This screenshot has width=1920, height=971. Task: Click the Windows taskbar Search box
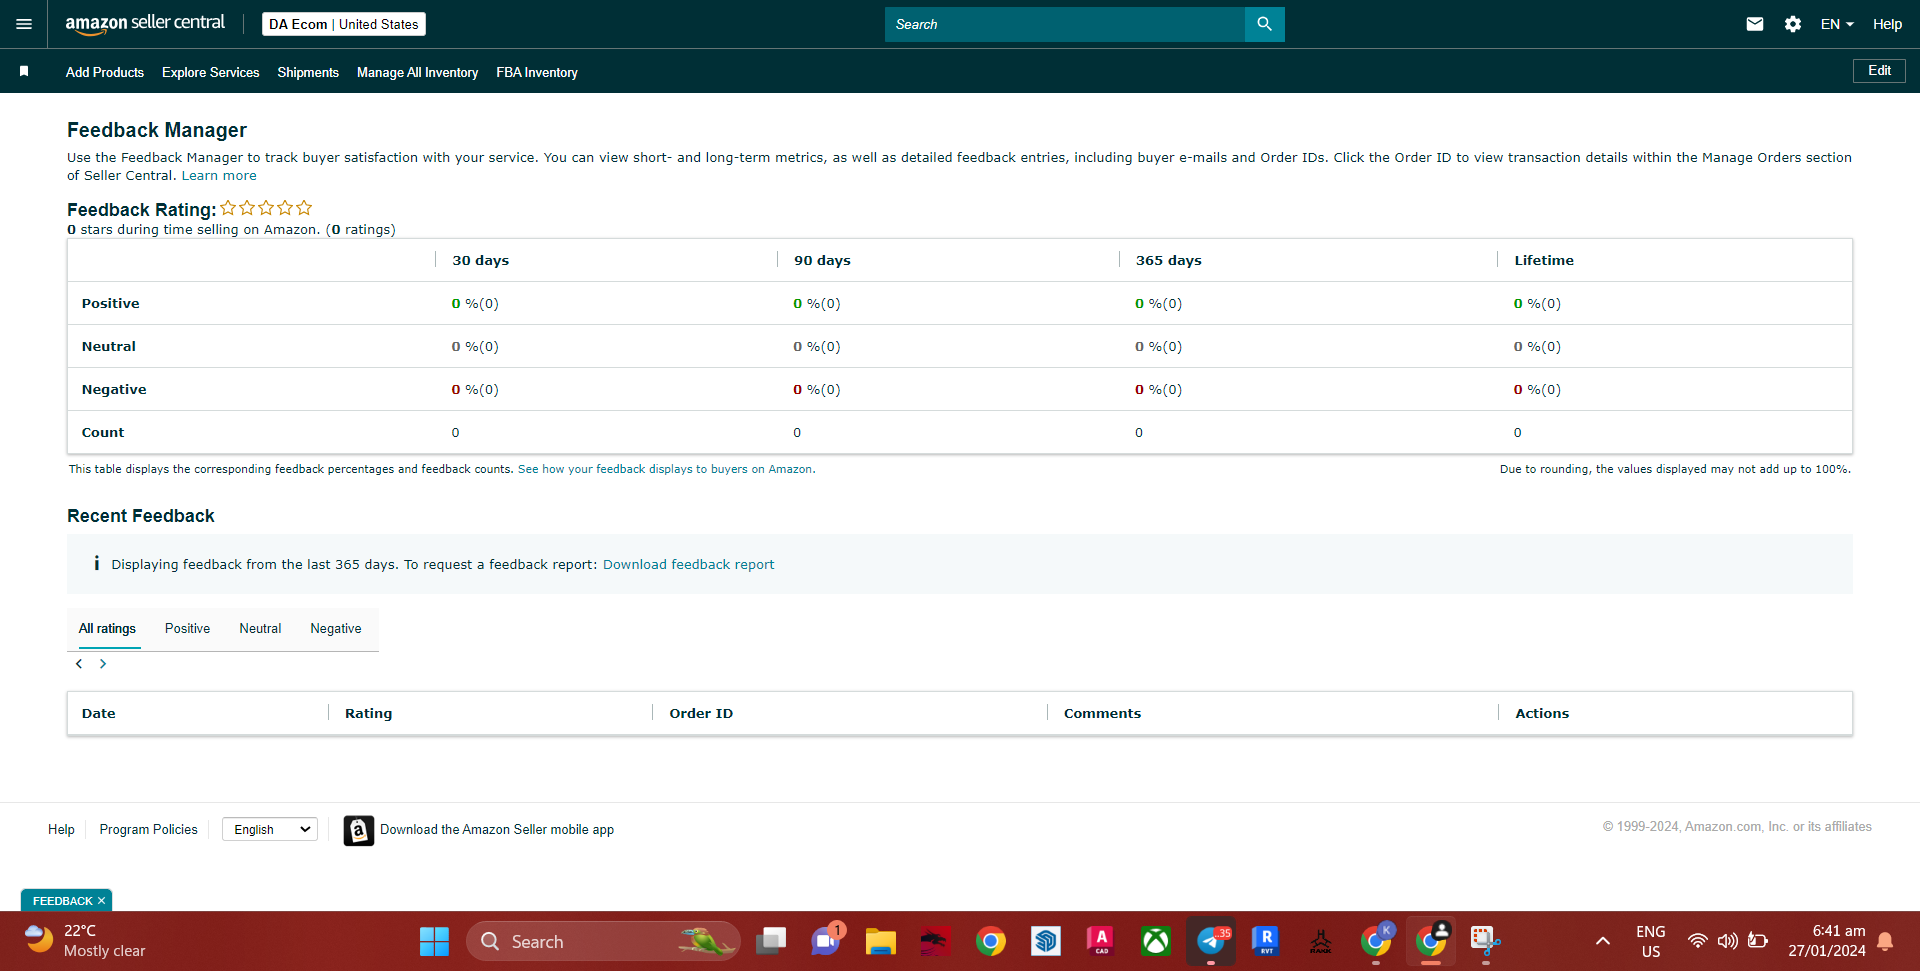(x=603, y=941)
